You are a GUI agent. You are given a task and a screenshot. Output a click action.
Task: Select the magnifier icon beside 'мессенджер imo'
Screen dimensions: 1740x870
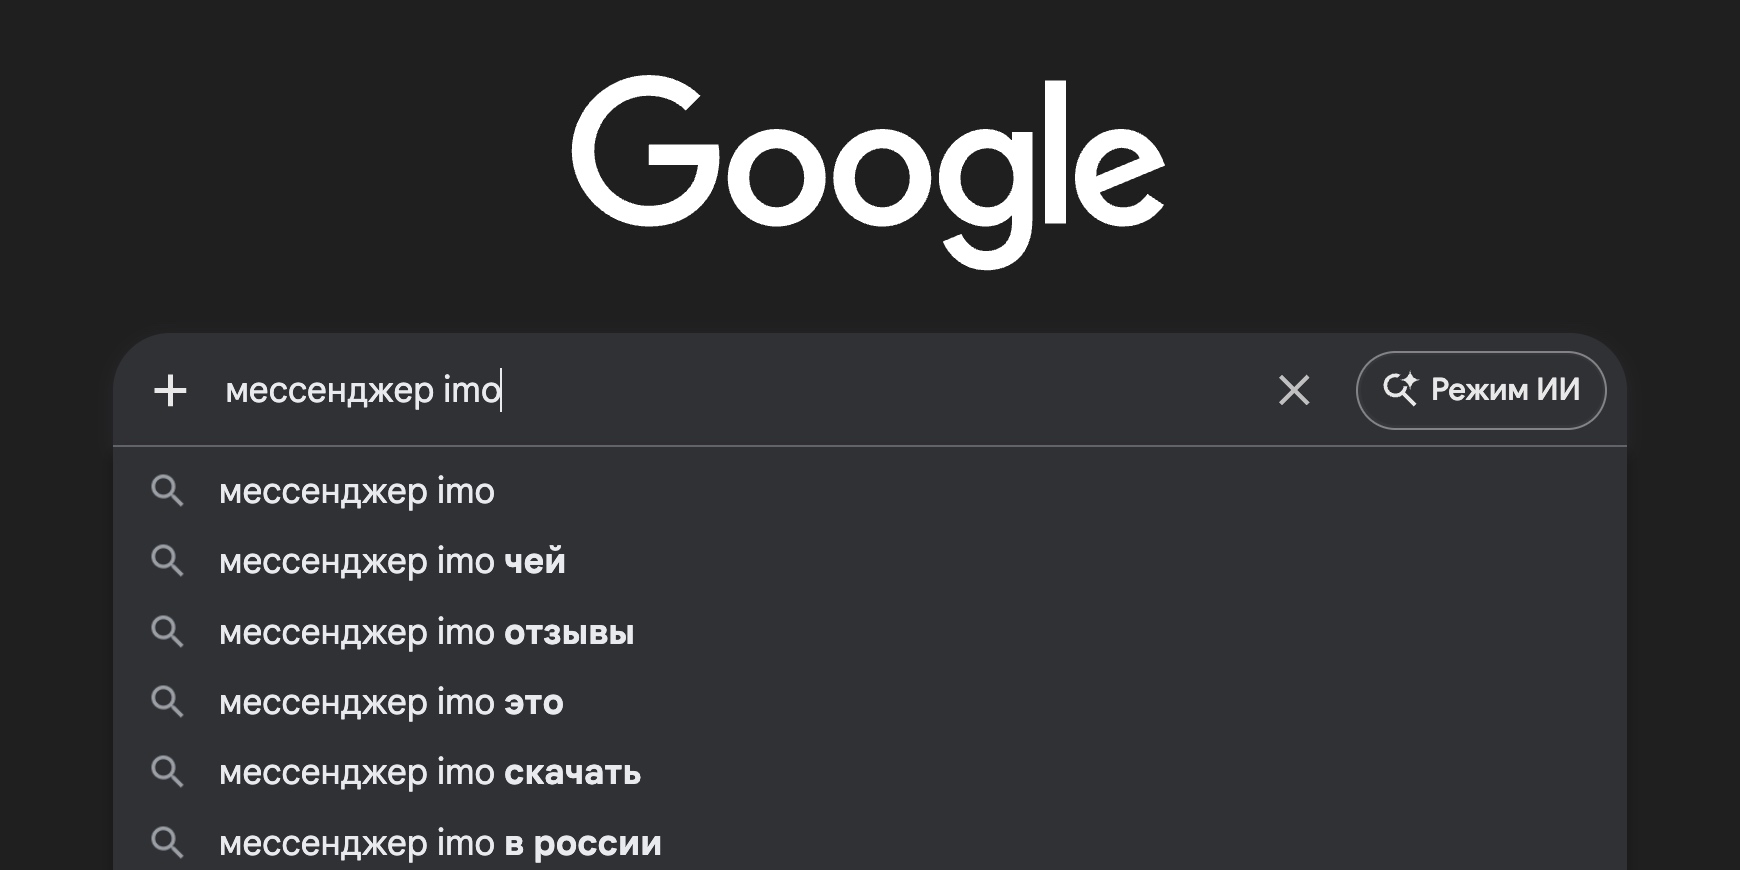coord(168,491)
